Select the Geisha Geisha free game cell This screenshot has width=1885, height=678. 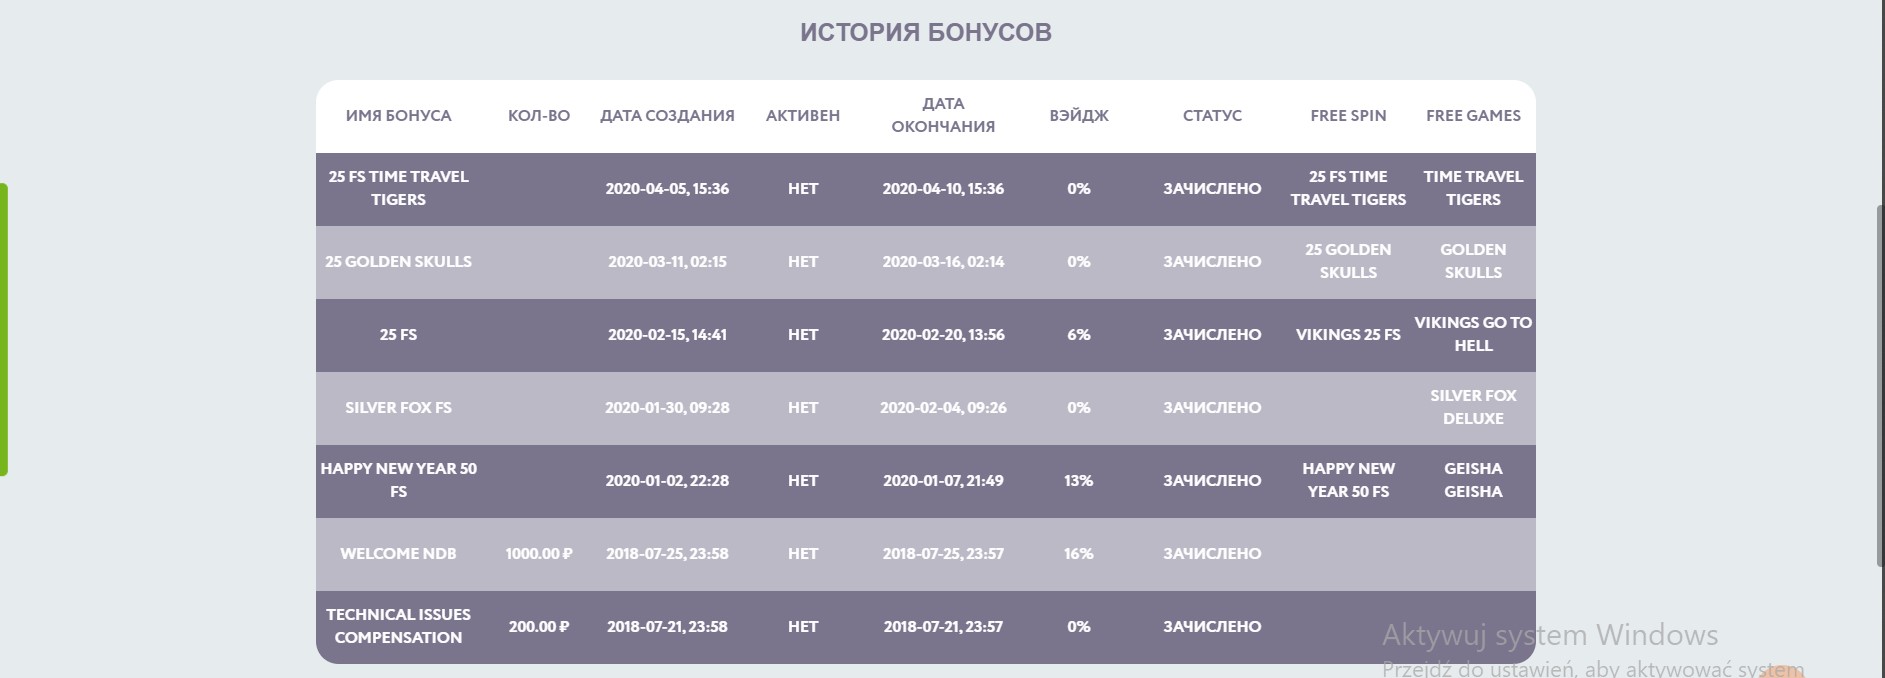(1473, 480)
